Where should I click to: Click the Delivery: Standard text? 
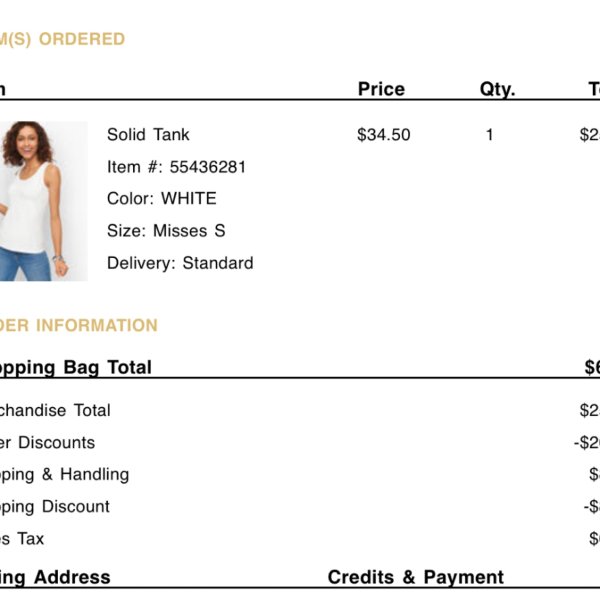coord(180,263)
